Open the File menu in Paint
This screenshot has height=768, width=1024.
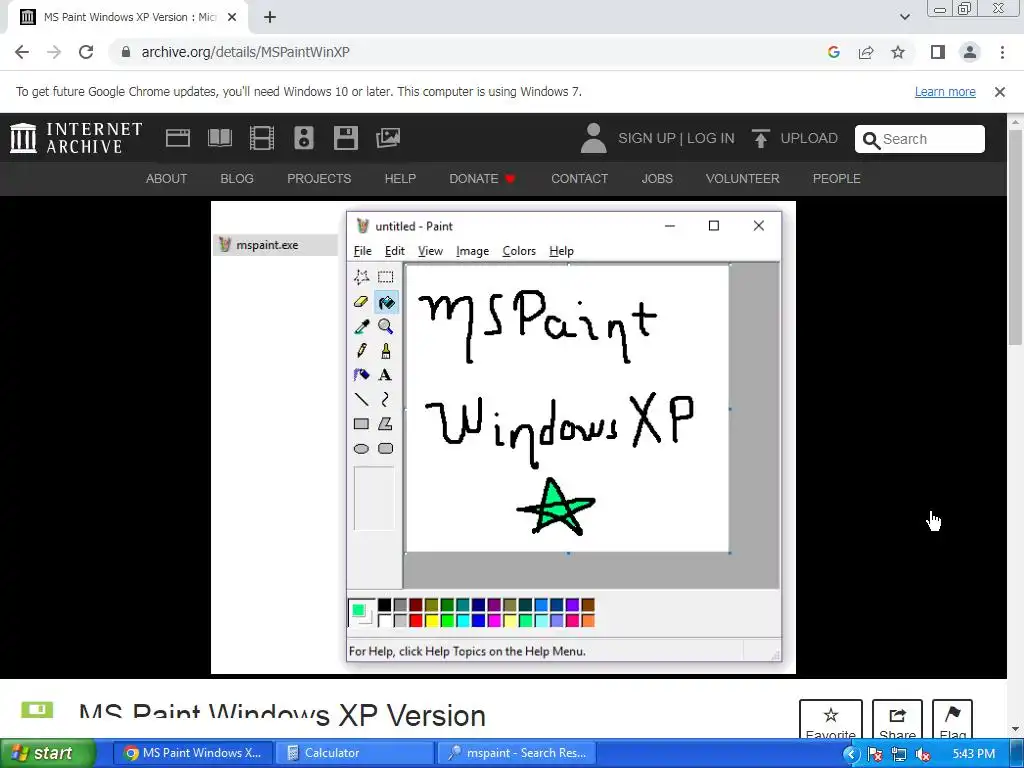coord(362,251)
